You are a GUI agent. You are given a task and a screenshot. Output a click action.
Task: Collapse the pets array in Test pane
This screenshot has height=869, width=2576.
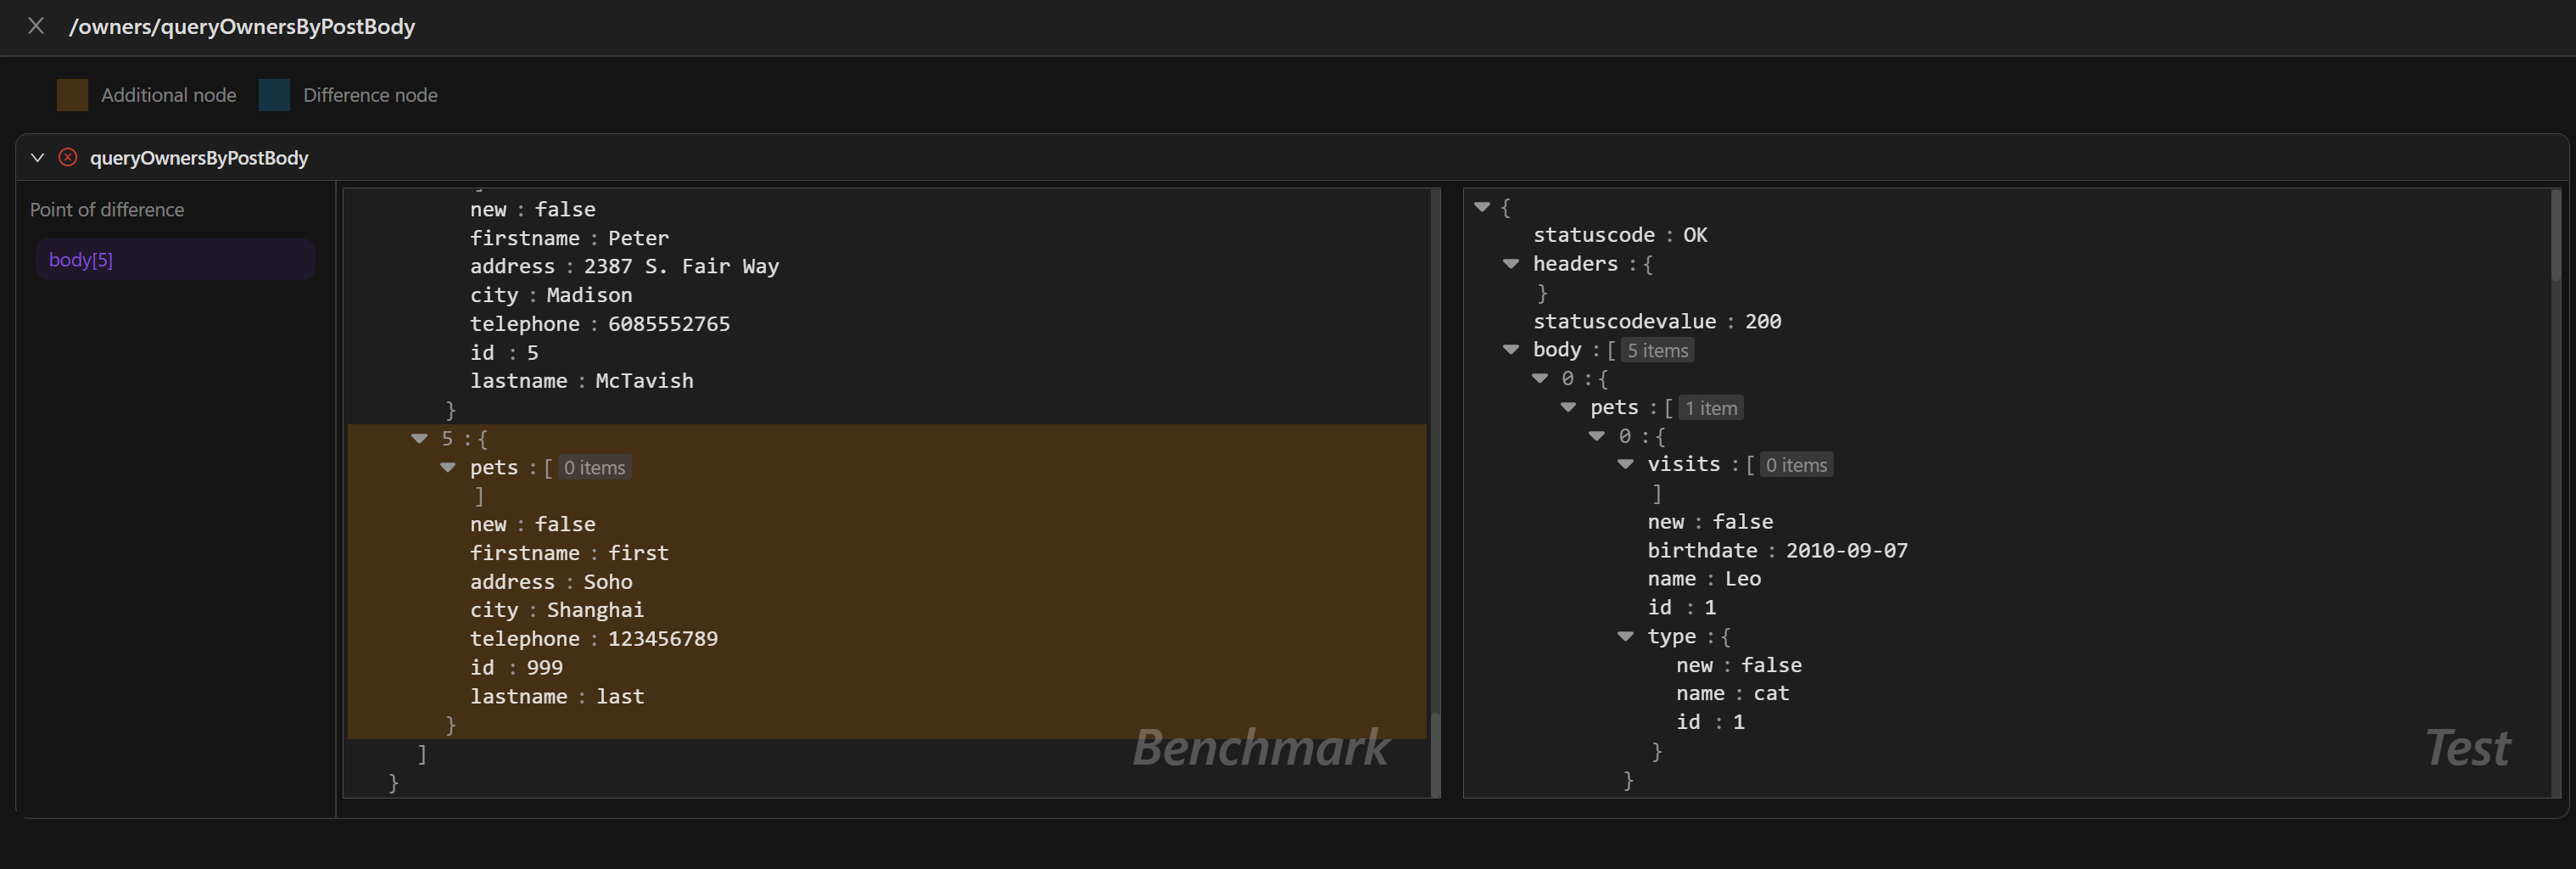(1568, 407)
